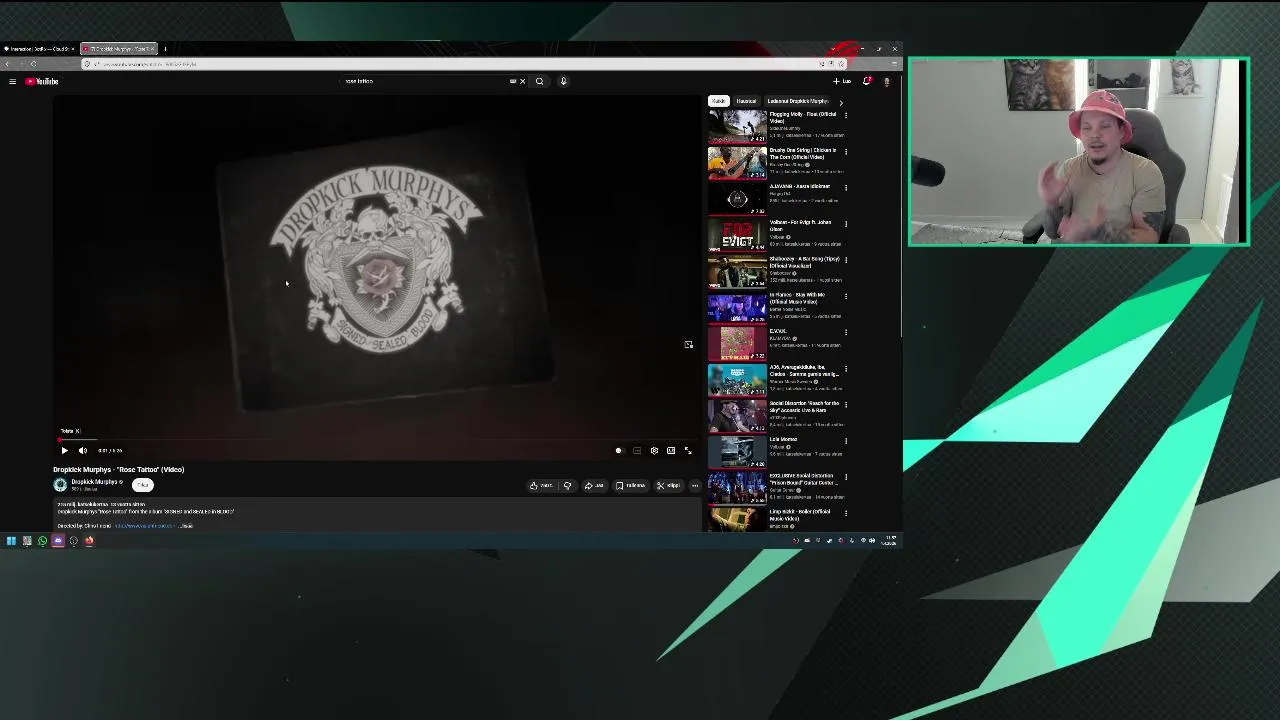Viewport: 1280px width, 720px height.
Task: Open the Dropkick Murphys channel avatar
Action: coord(60,485)
